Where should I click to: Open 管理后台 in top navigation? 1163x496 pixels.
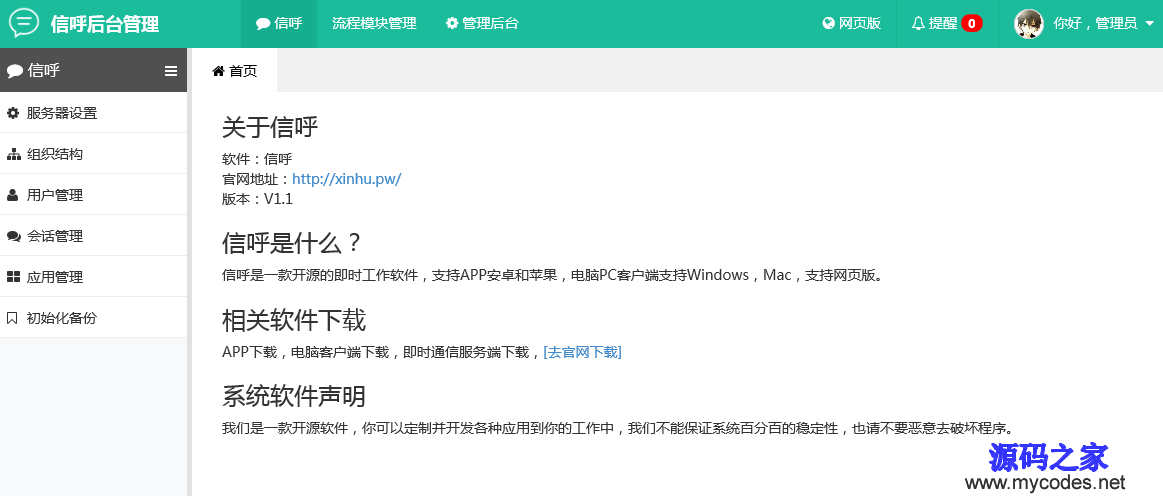point(482,24)
